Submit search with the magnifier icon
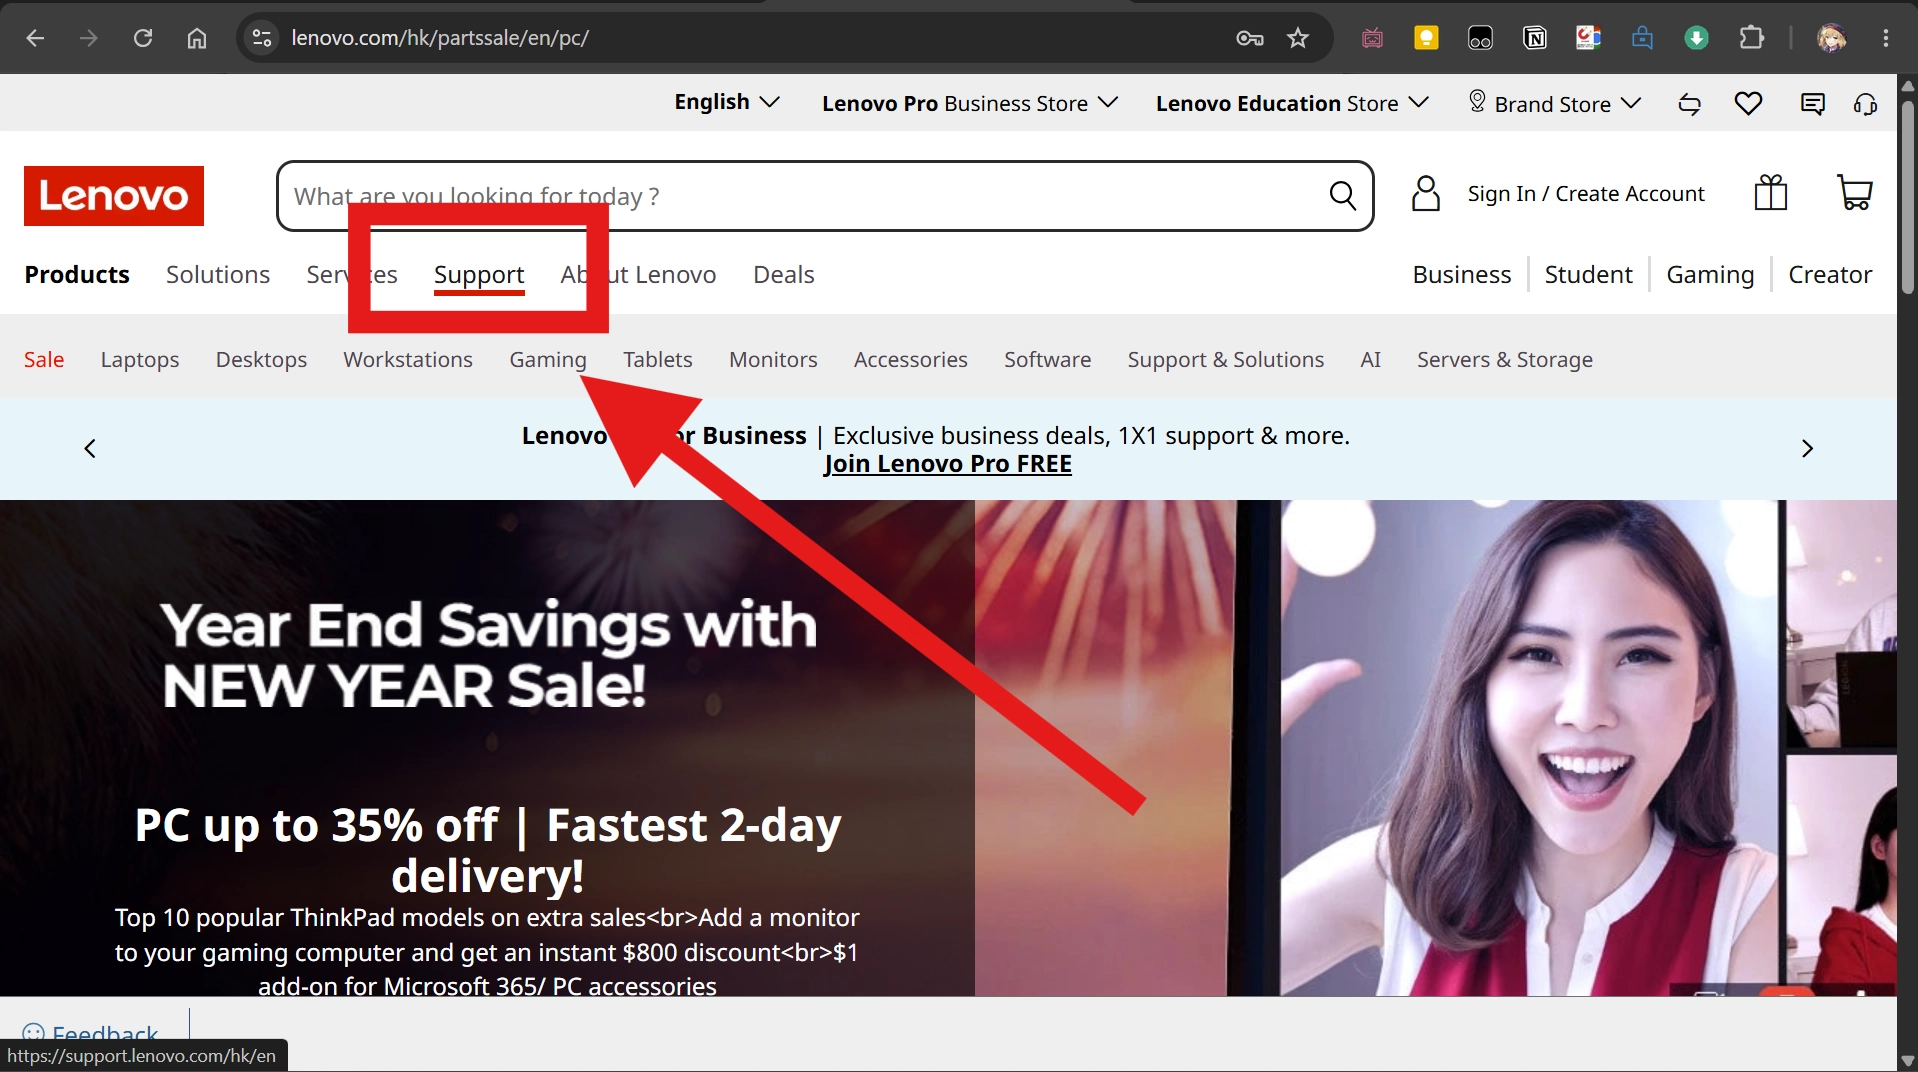Image resolution: width=1918 pixels, height=1072 pixels. (1343, 196)
